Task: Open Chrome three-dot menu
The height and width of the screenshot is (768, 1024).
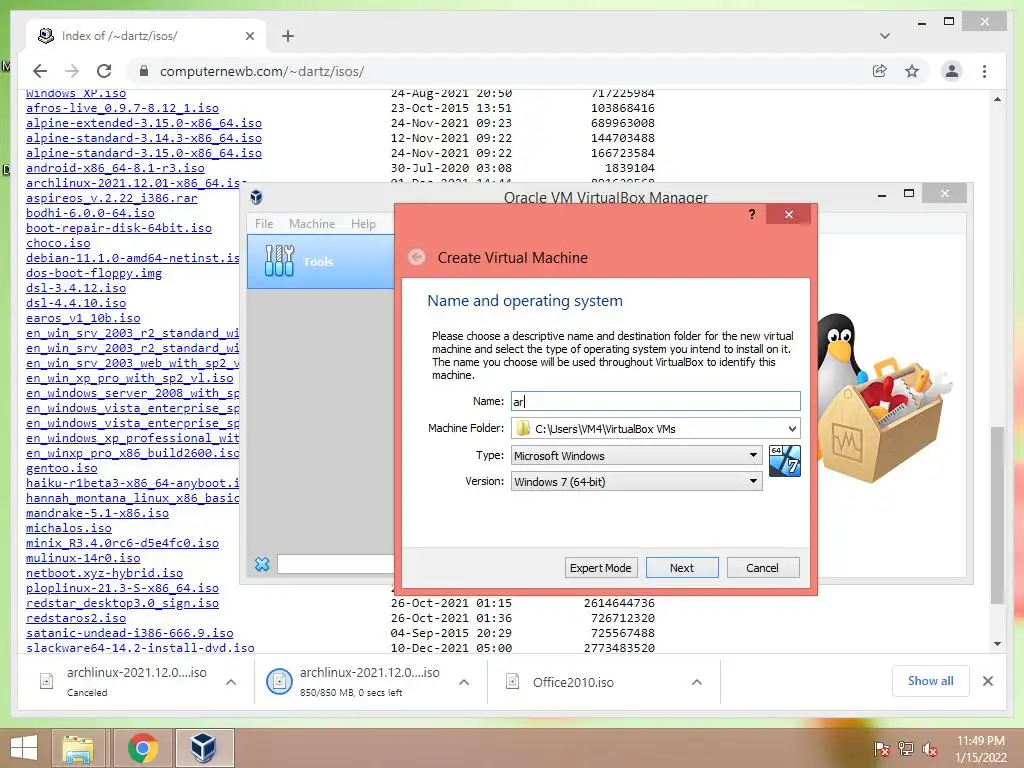Action: click(984, 71)
